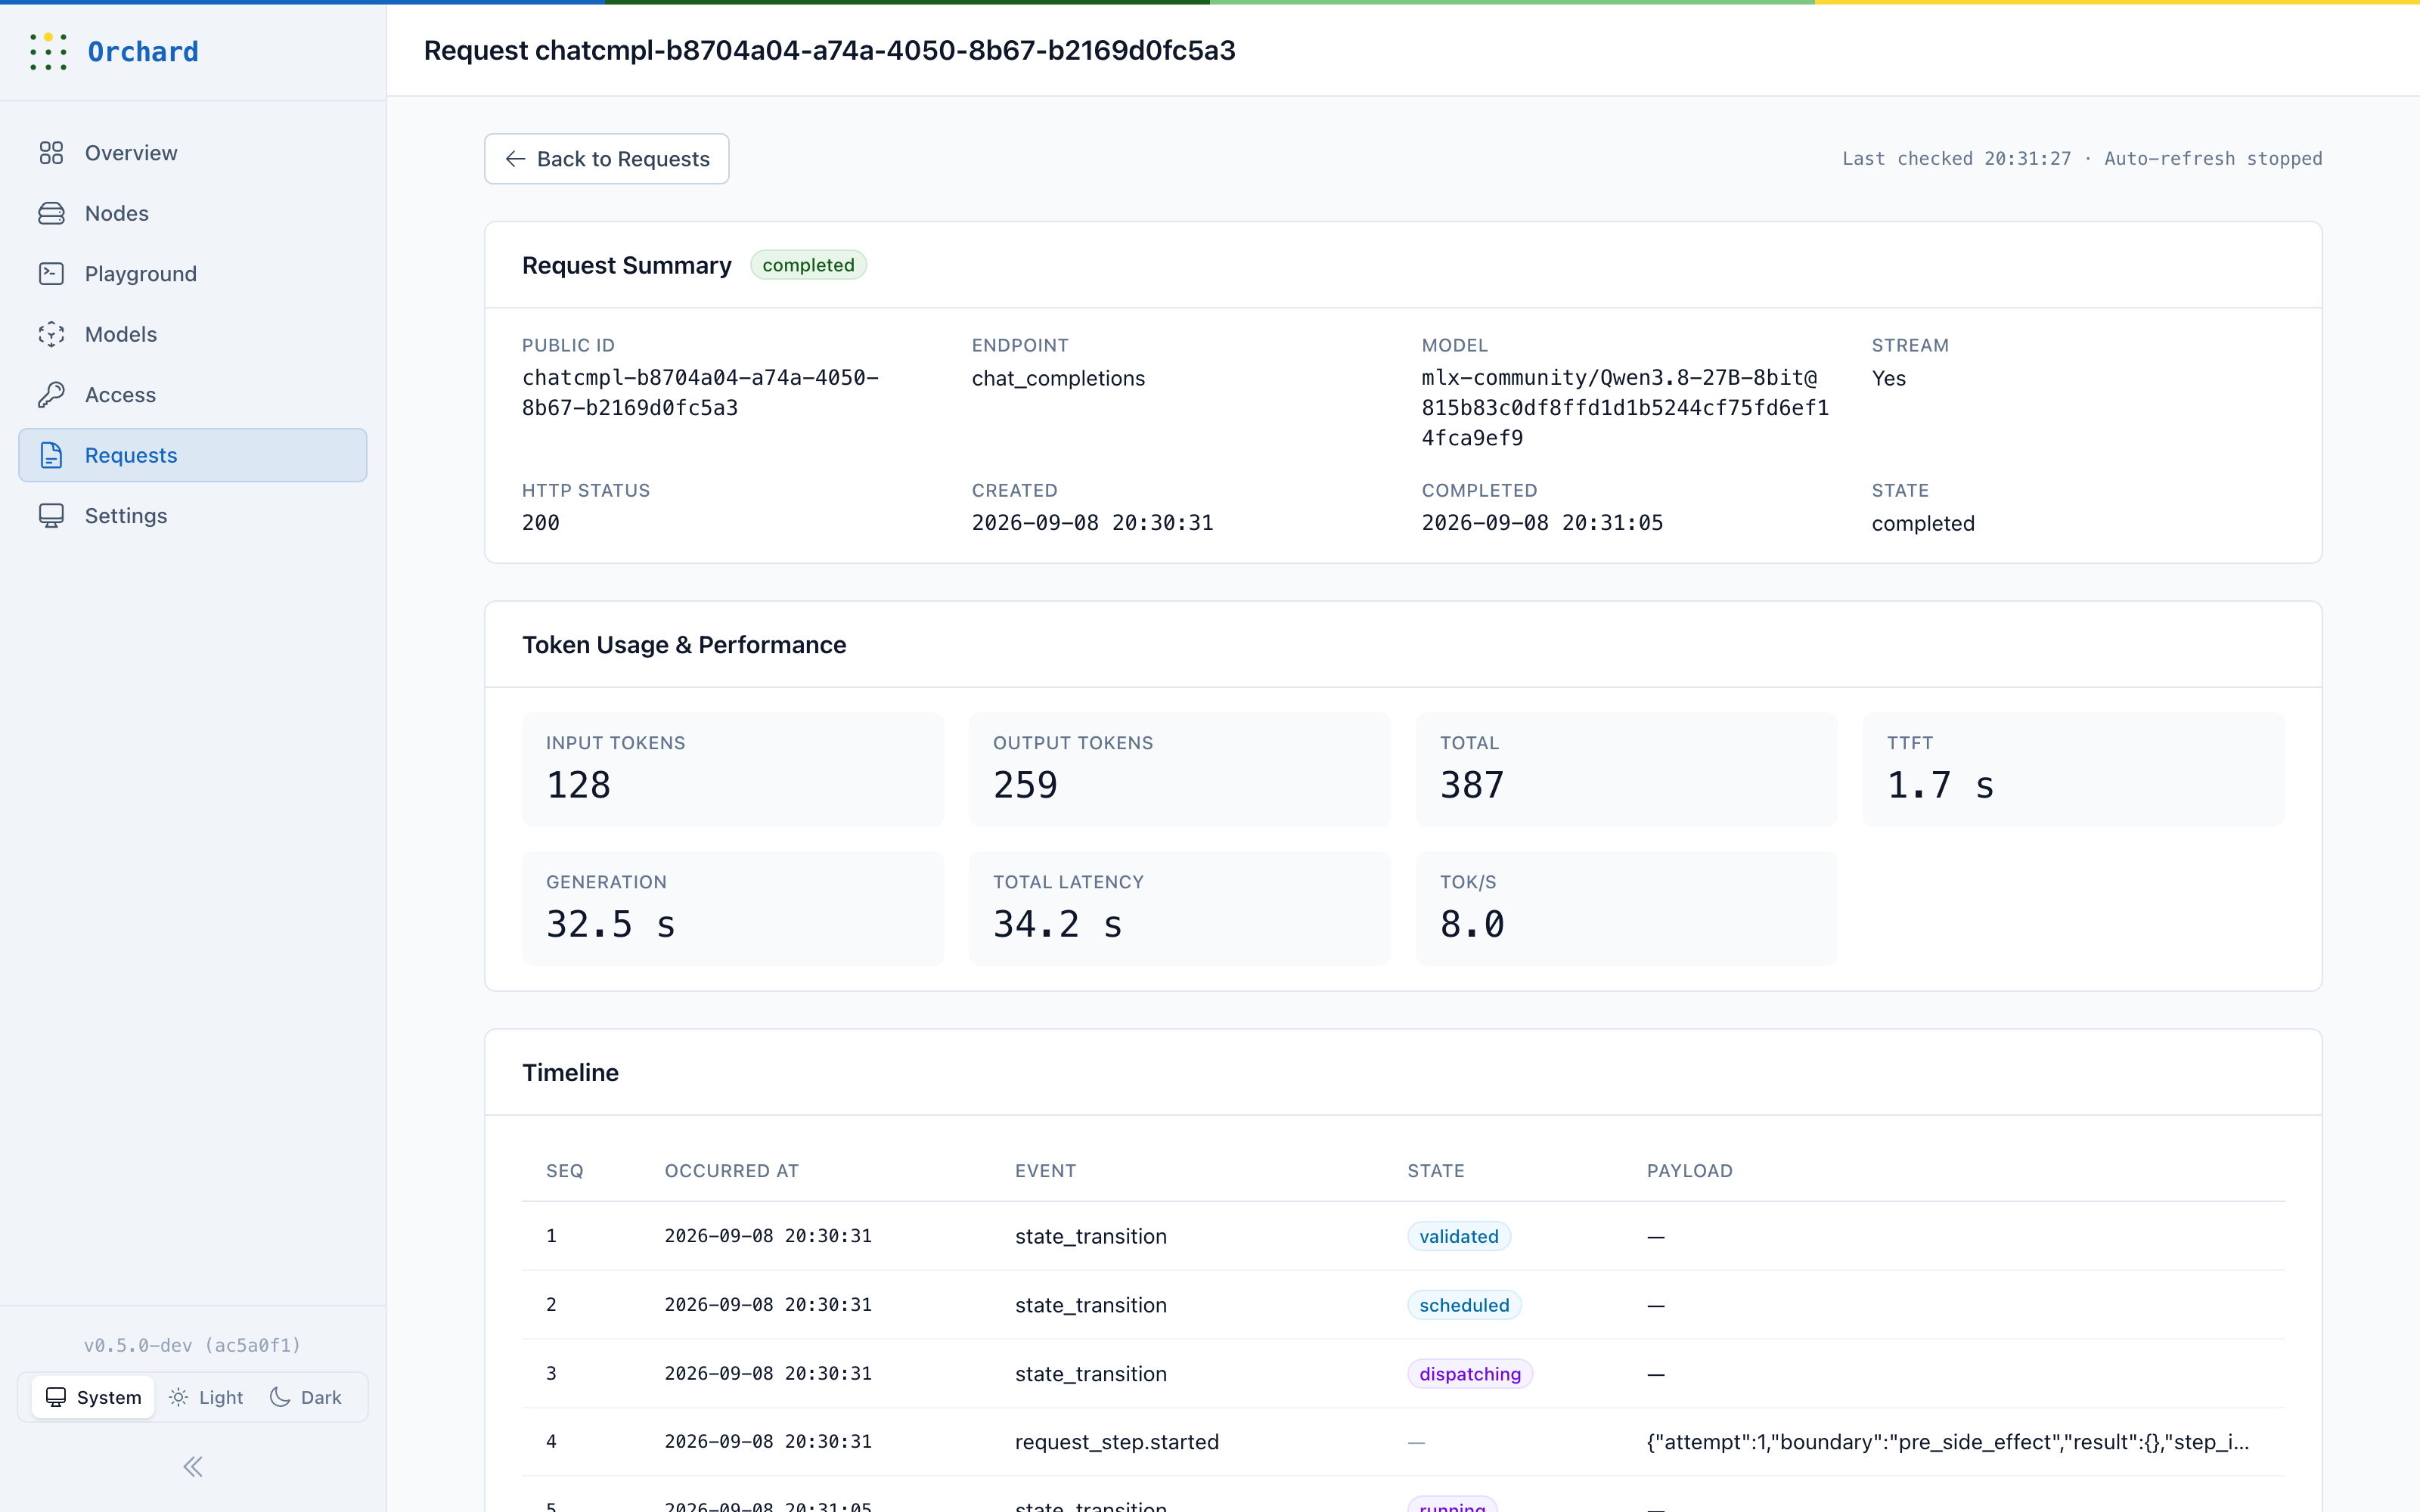Click the Generation value 32.5 s
Image resolution: width=2420 pixels, height=1512 pixels.
tap(610, 924)
